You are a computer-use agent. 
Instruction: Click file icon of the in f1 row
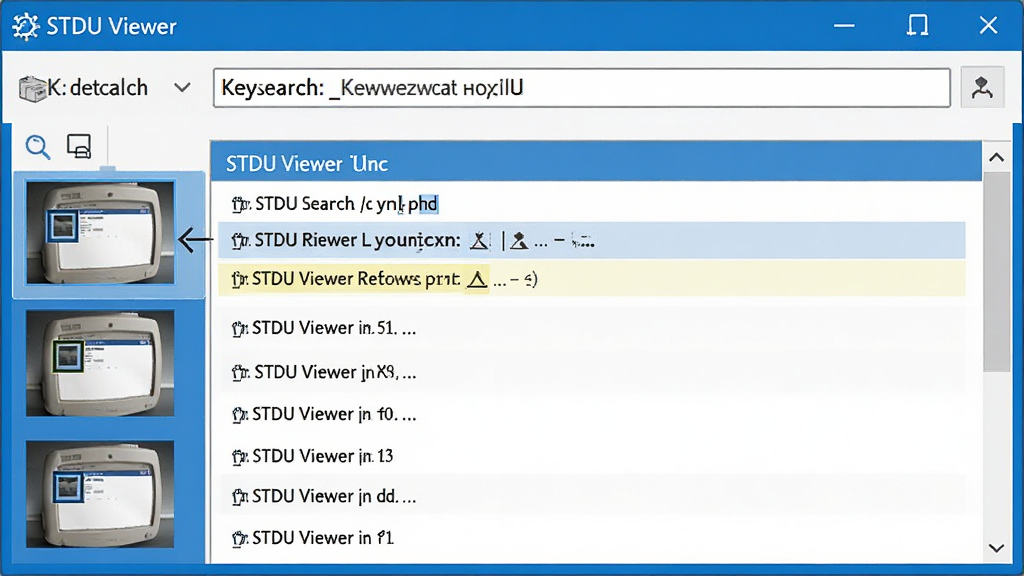click(240, 539)
